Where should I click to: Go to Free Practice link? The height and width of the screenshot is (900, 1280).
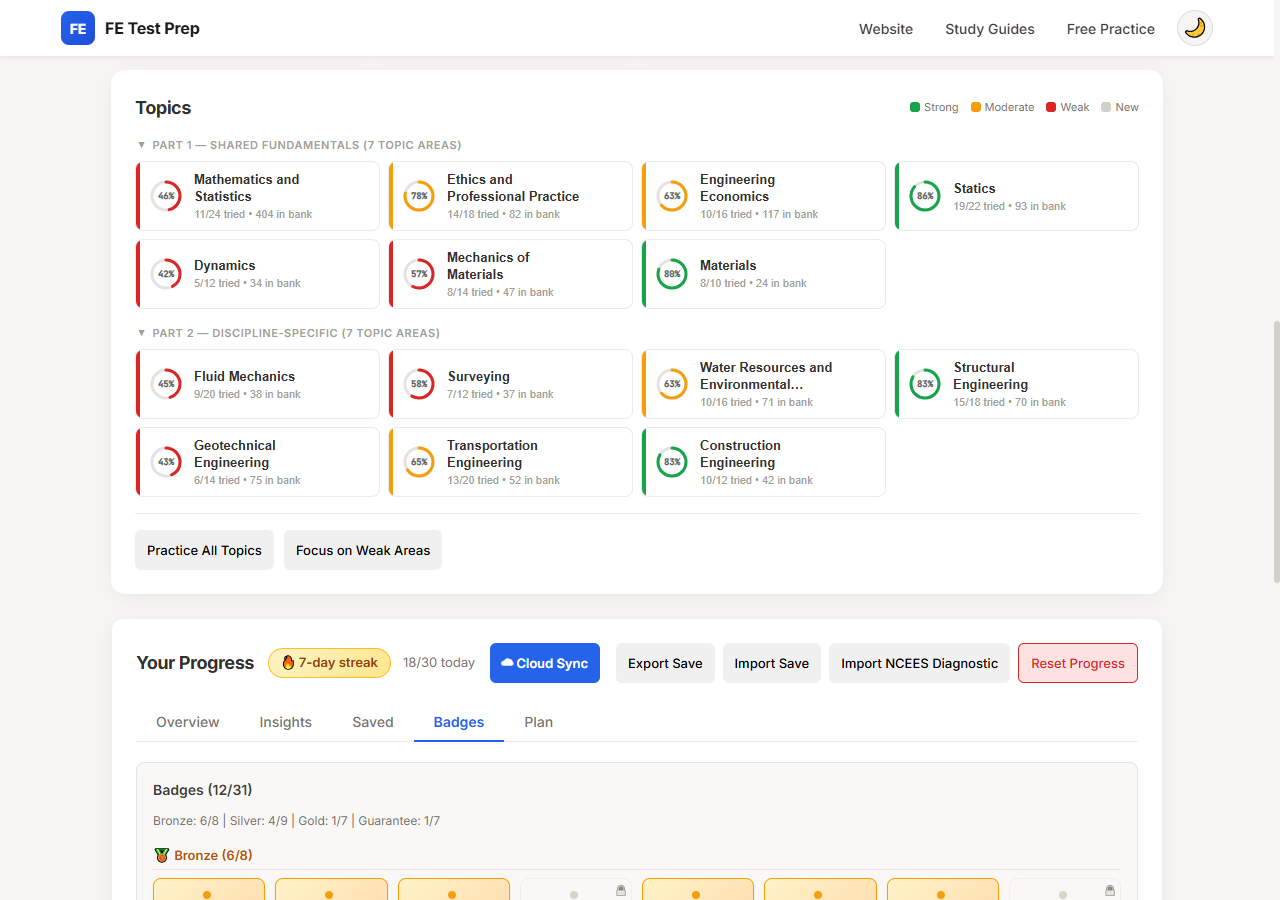[1111, 29]
